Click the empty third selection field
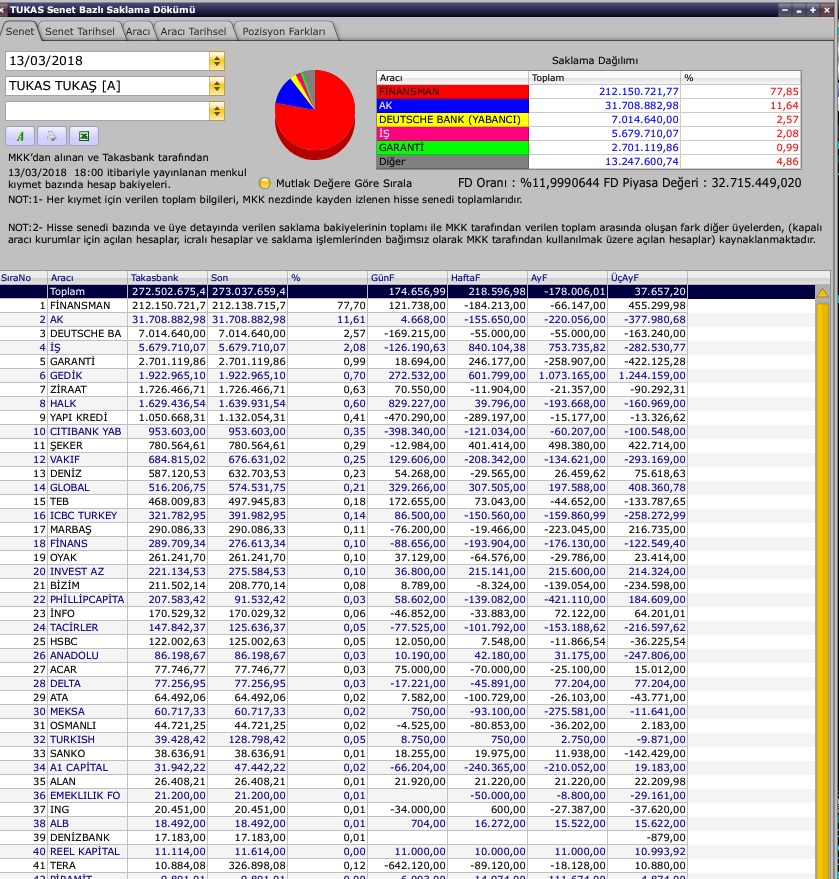Screen dimensions: 839x879 click(107, 111)
